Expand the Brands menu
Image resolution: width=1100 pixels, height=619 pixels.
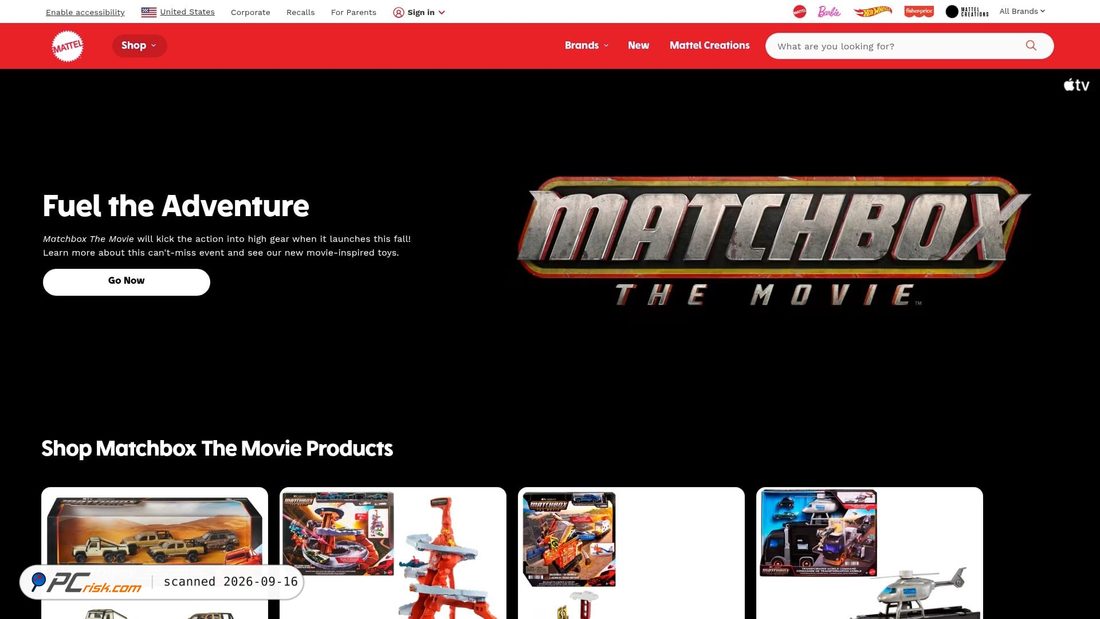point(586,46)
